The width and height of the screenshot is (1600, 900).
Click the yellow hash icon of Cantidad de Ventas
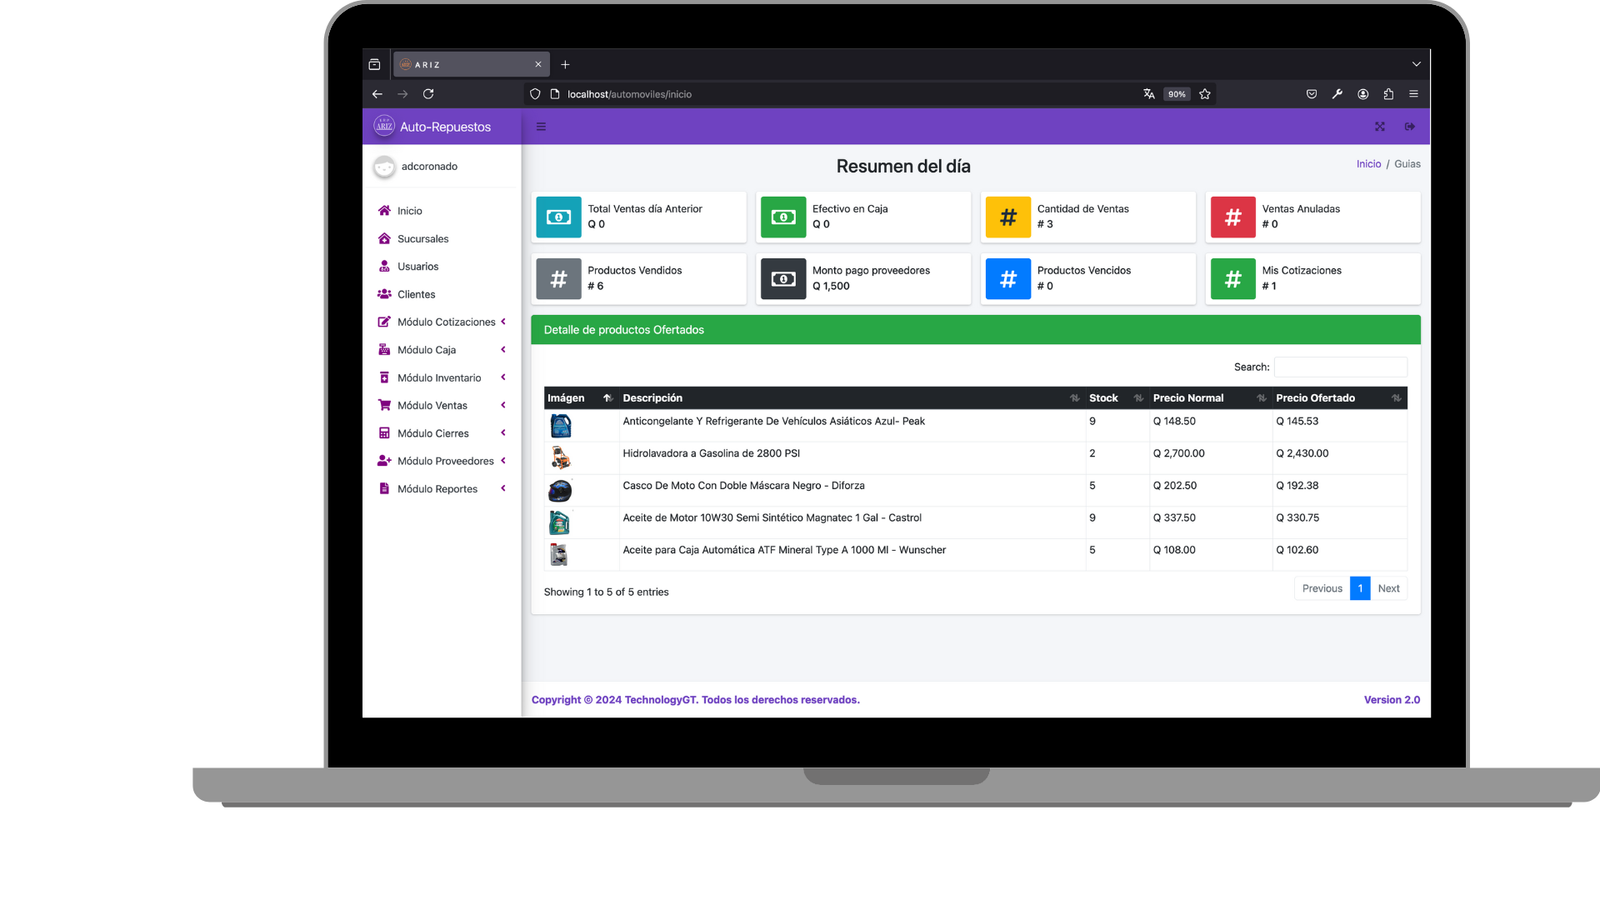pyautogui.click(x=1008, y=217)
